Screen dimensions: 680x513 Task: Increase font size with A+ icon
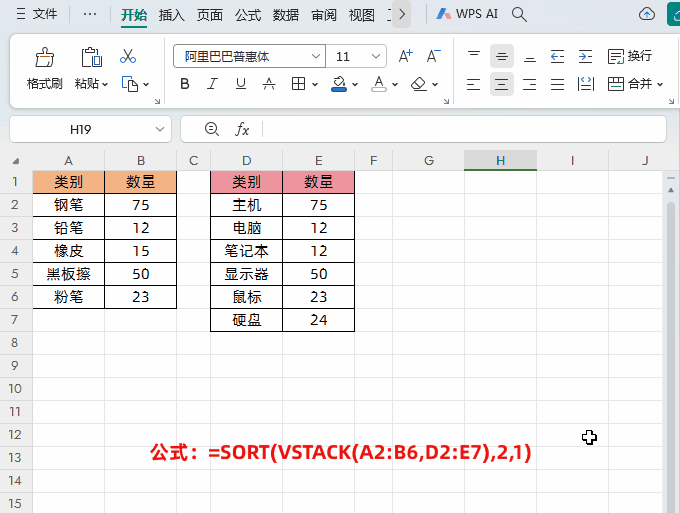coord(405,56)
